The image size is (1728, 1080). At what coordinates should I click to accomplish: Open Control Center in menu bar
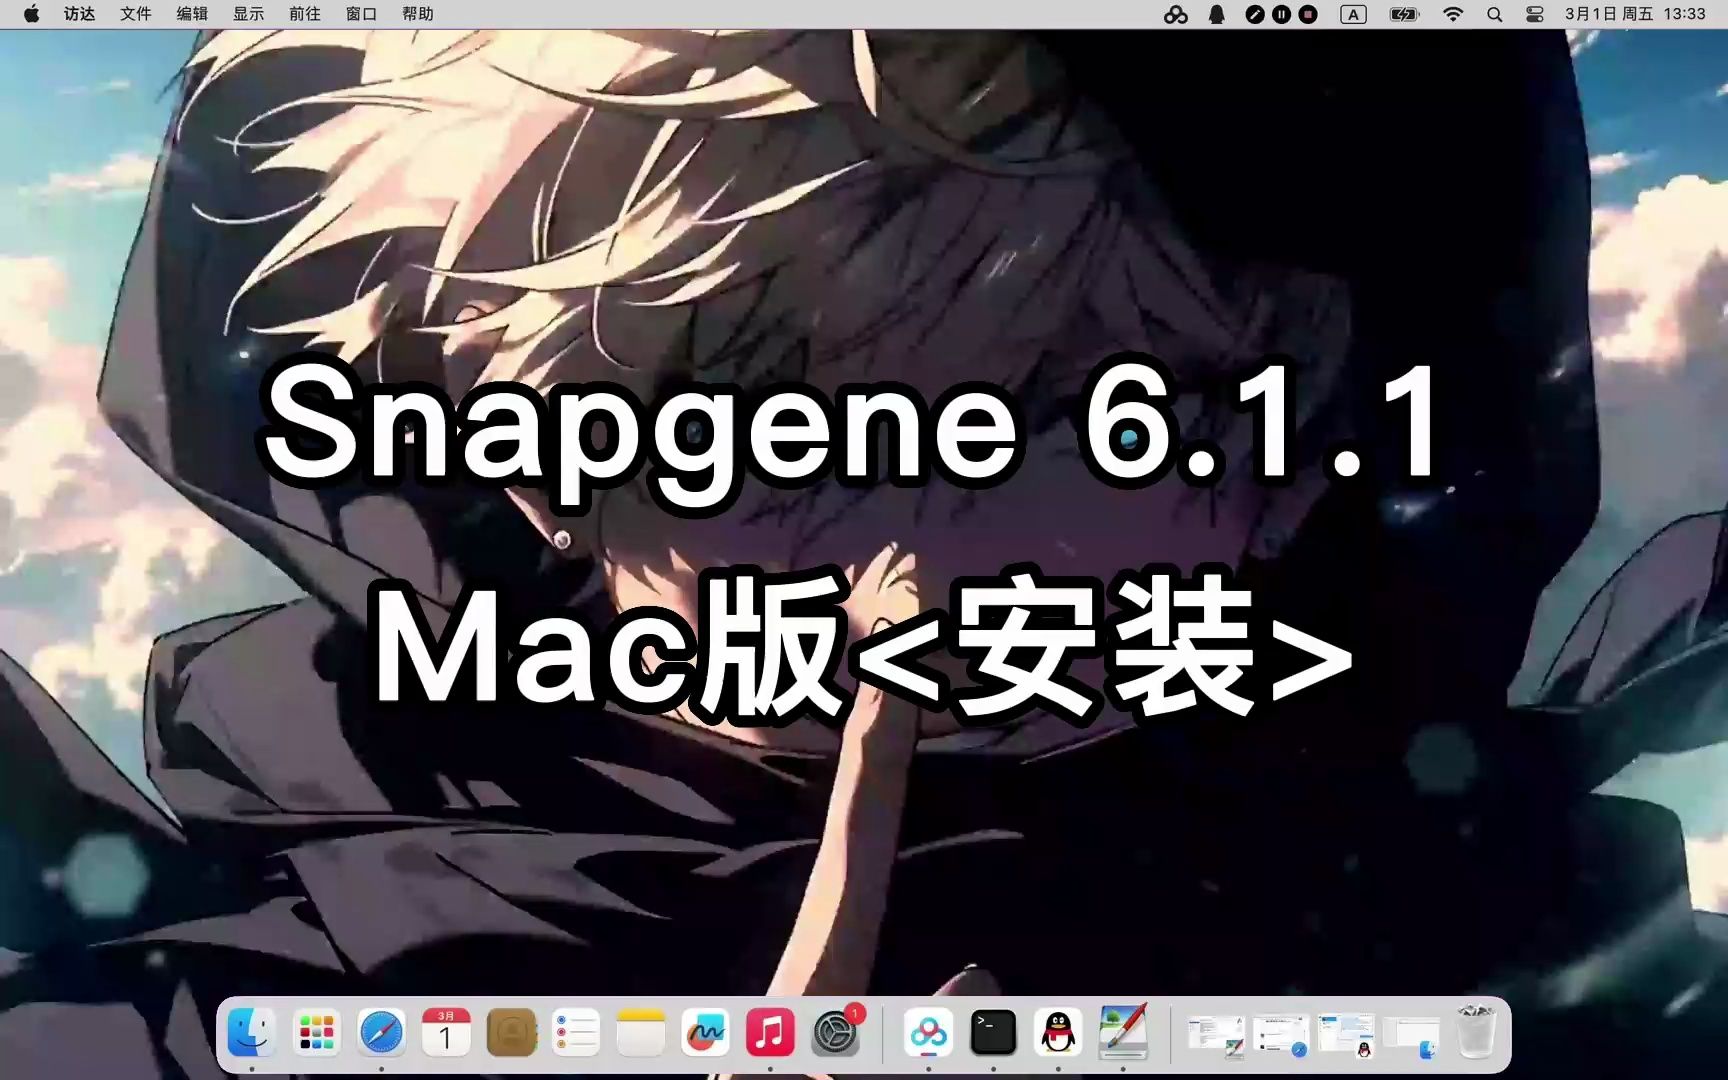pyautogui.click(x=1535, y=14)
